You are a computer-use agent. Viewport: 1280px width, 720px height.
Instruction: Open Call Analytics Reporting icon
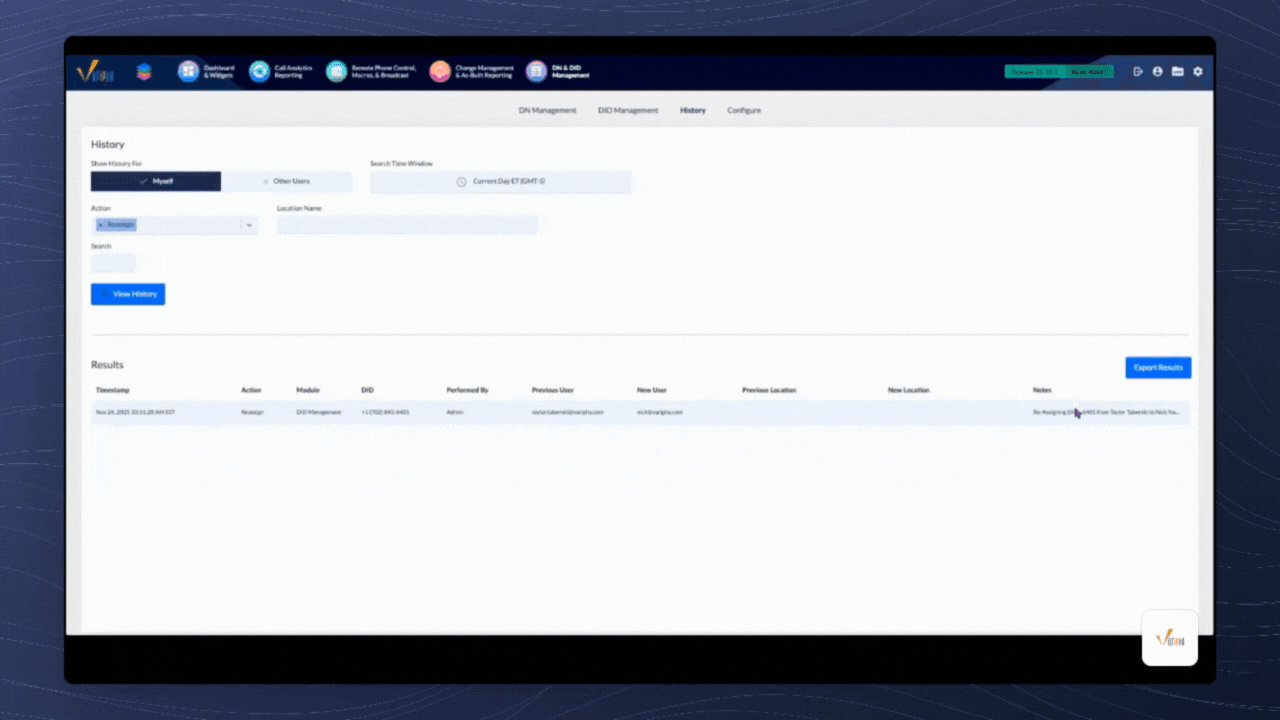[x=260, y=71]
